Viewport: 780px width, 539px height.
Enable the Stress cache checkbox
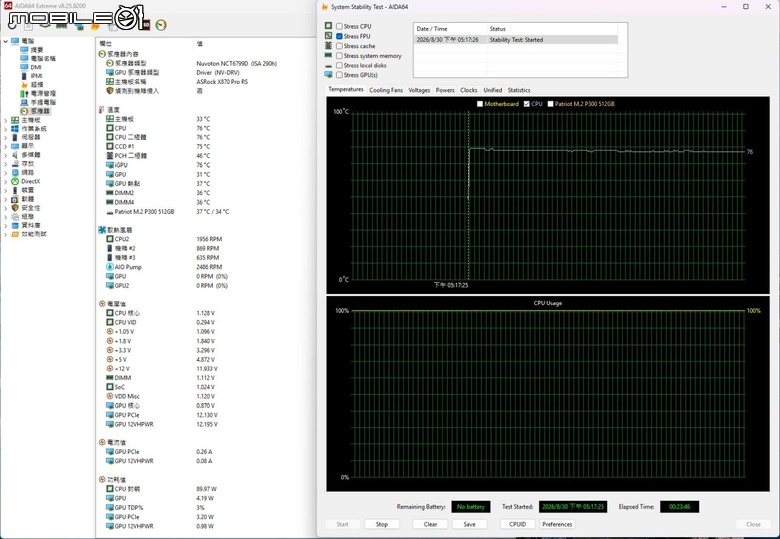(339, 46)
